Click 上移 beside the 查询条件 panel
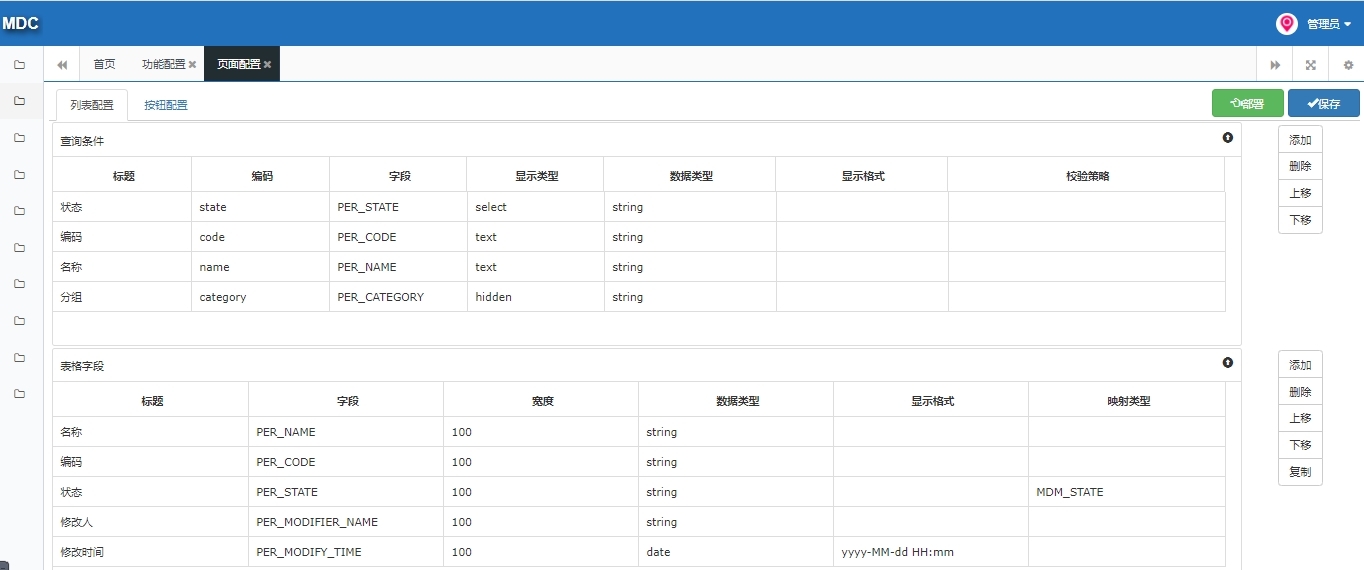The width and height of the screenshot is (1364, 570). [x=1300, y=193]
